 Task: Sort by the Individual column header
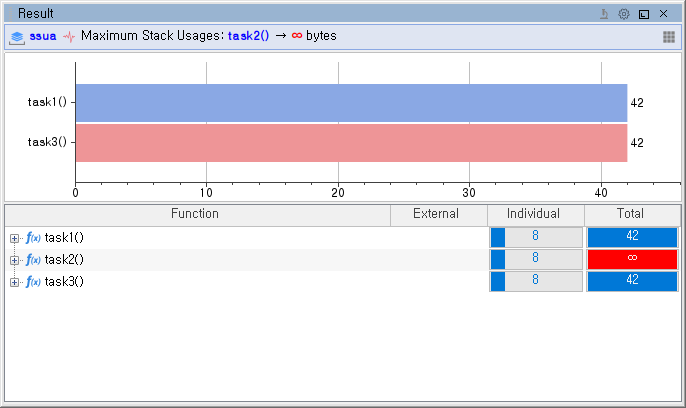[x=533, y=214]
